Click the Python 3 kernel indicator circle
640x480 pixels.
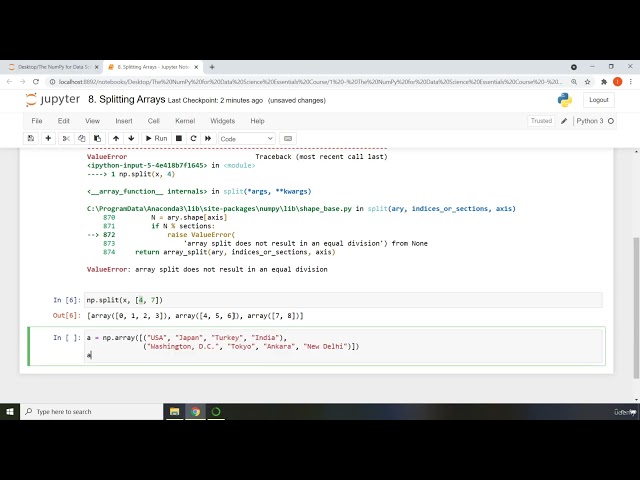(x=611, y=121)
